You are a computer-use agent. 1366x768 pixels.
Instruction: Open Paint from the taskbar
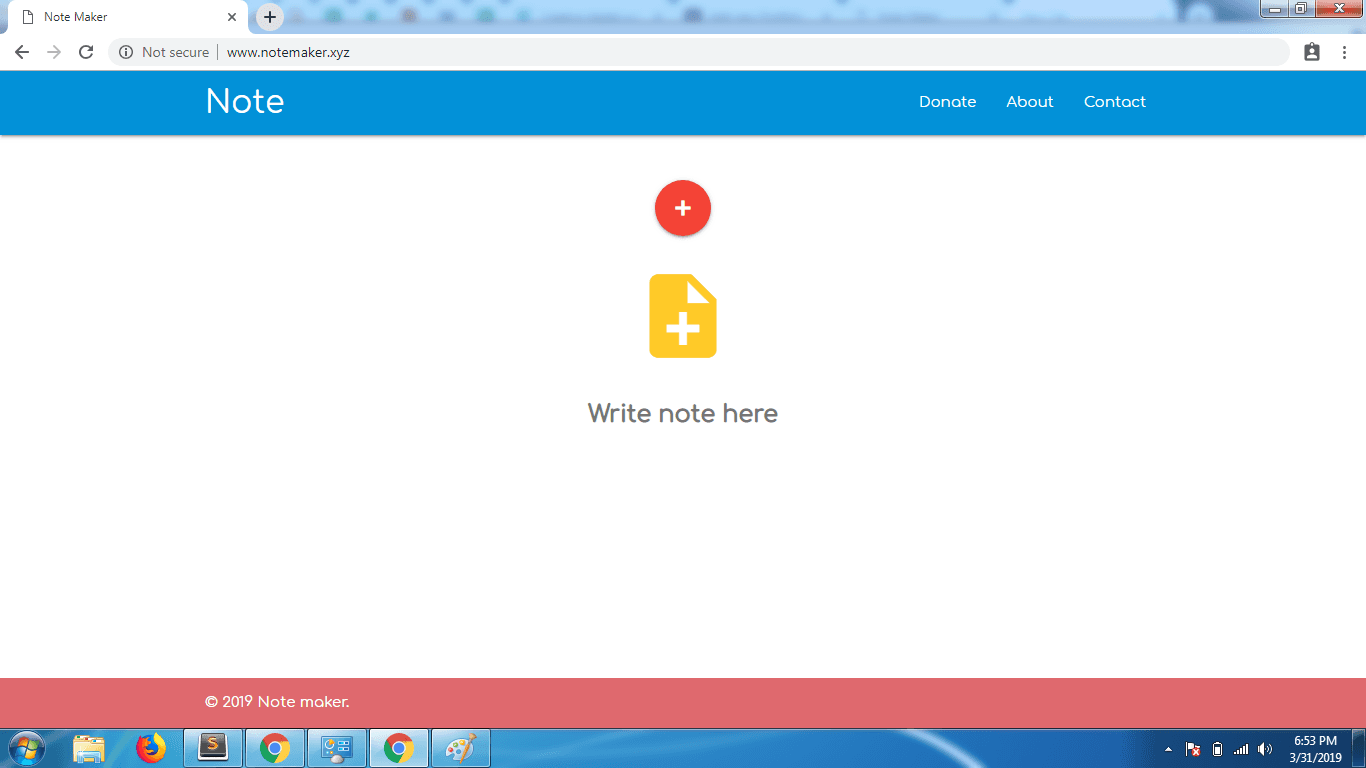460,748
